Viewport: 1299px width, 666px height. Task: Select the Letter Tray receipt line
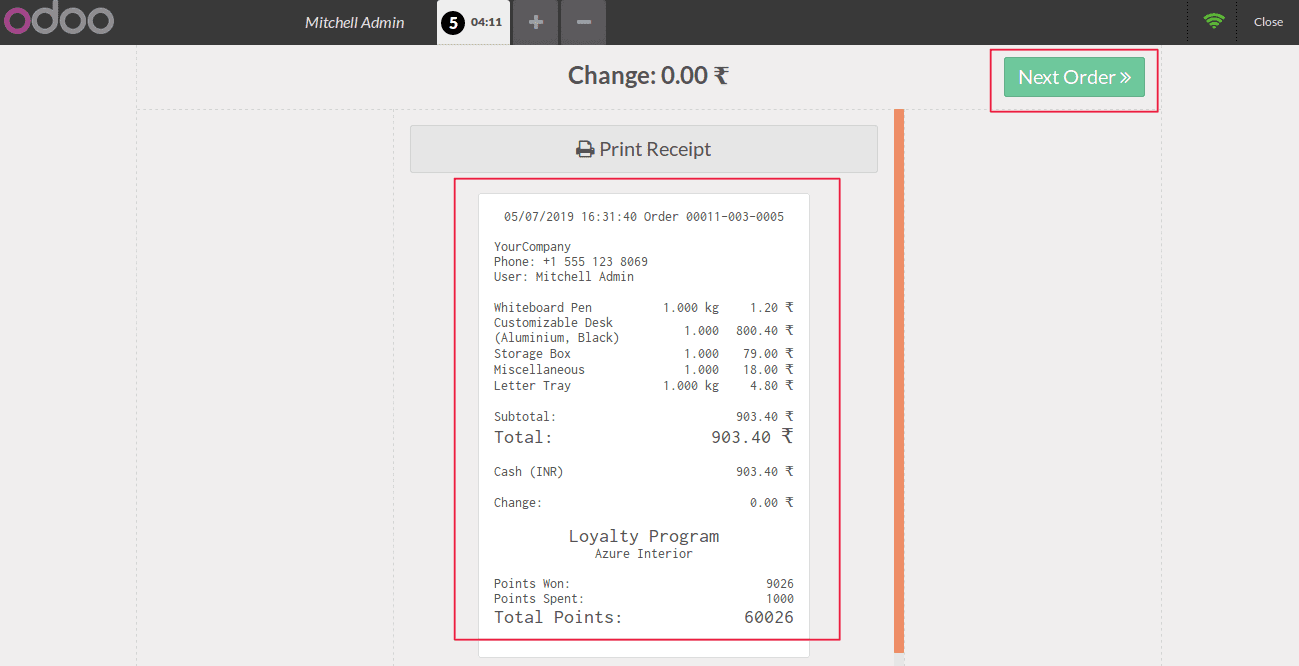tap(644, 386)
